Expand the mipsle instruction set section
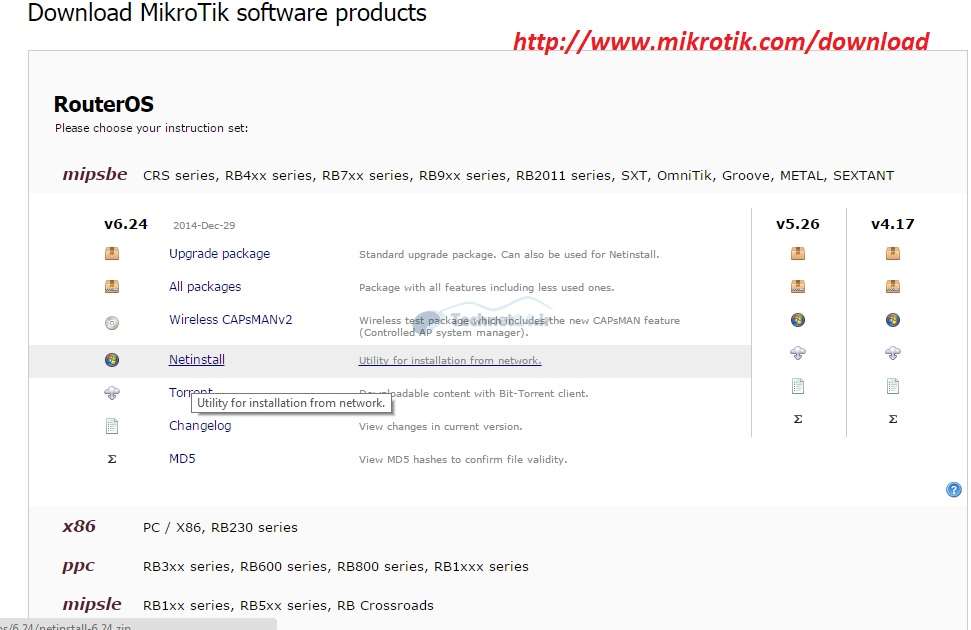971x630 pixels. click(x=92, y=605)
